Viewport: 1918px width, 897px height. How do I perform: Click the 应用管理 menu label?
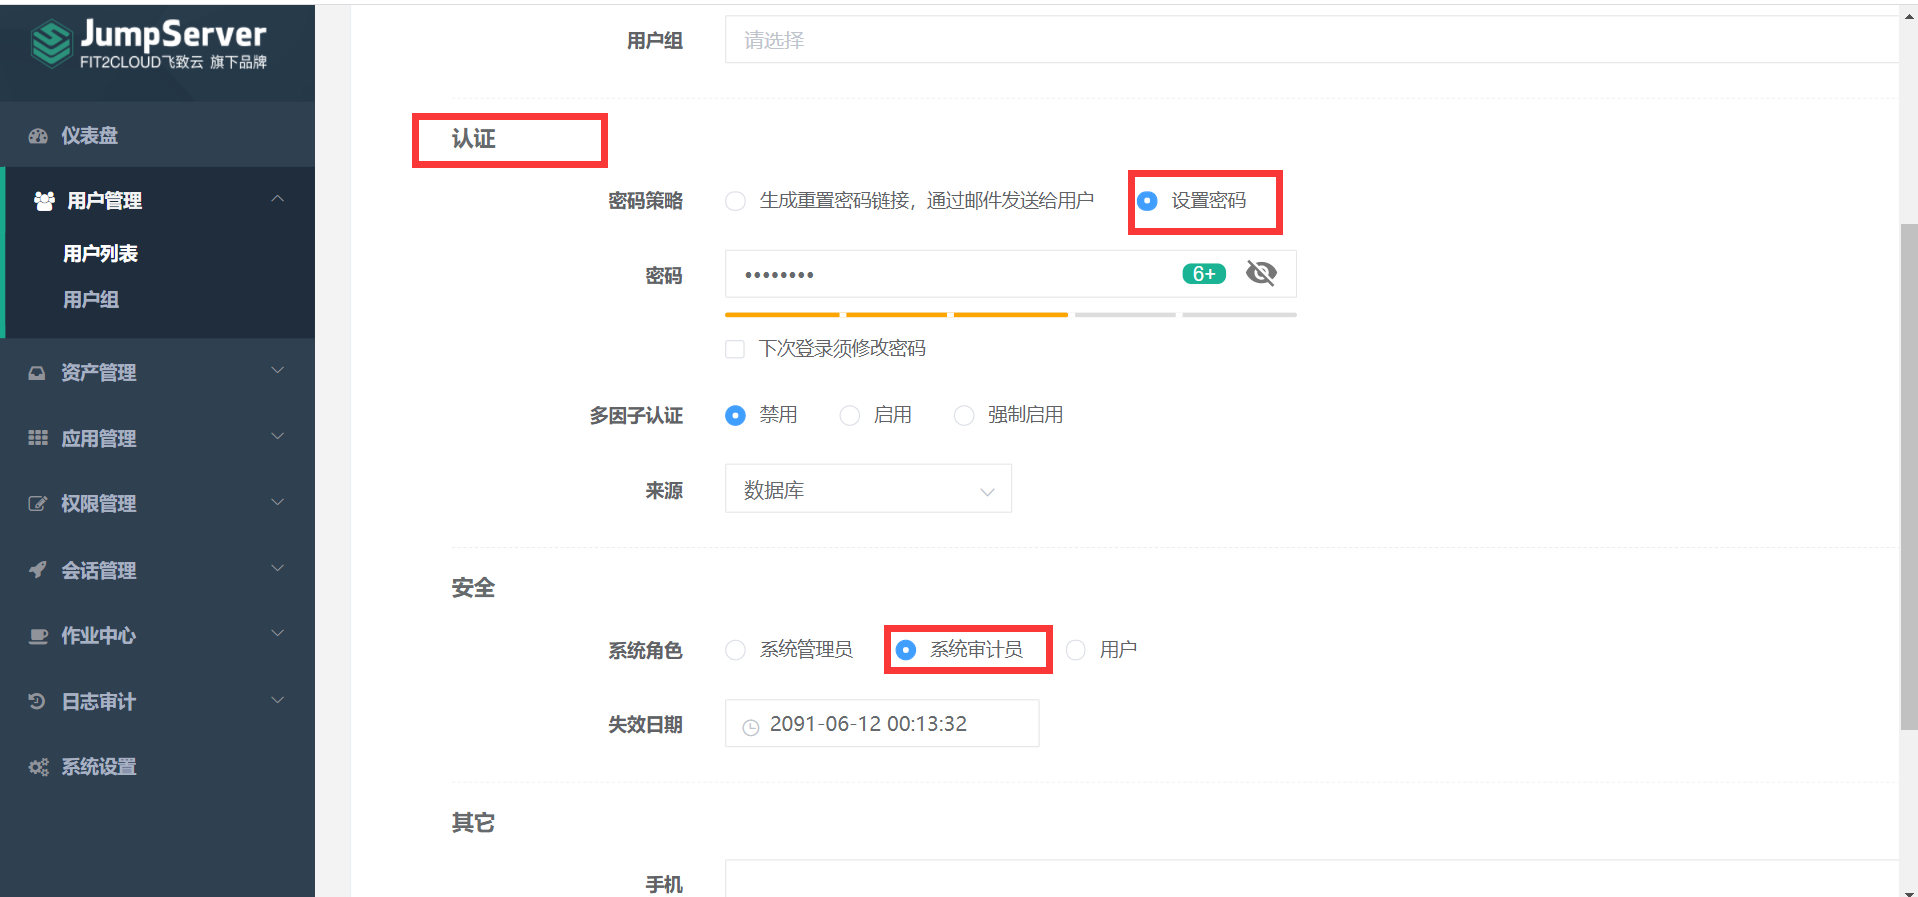[98, 438]
